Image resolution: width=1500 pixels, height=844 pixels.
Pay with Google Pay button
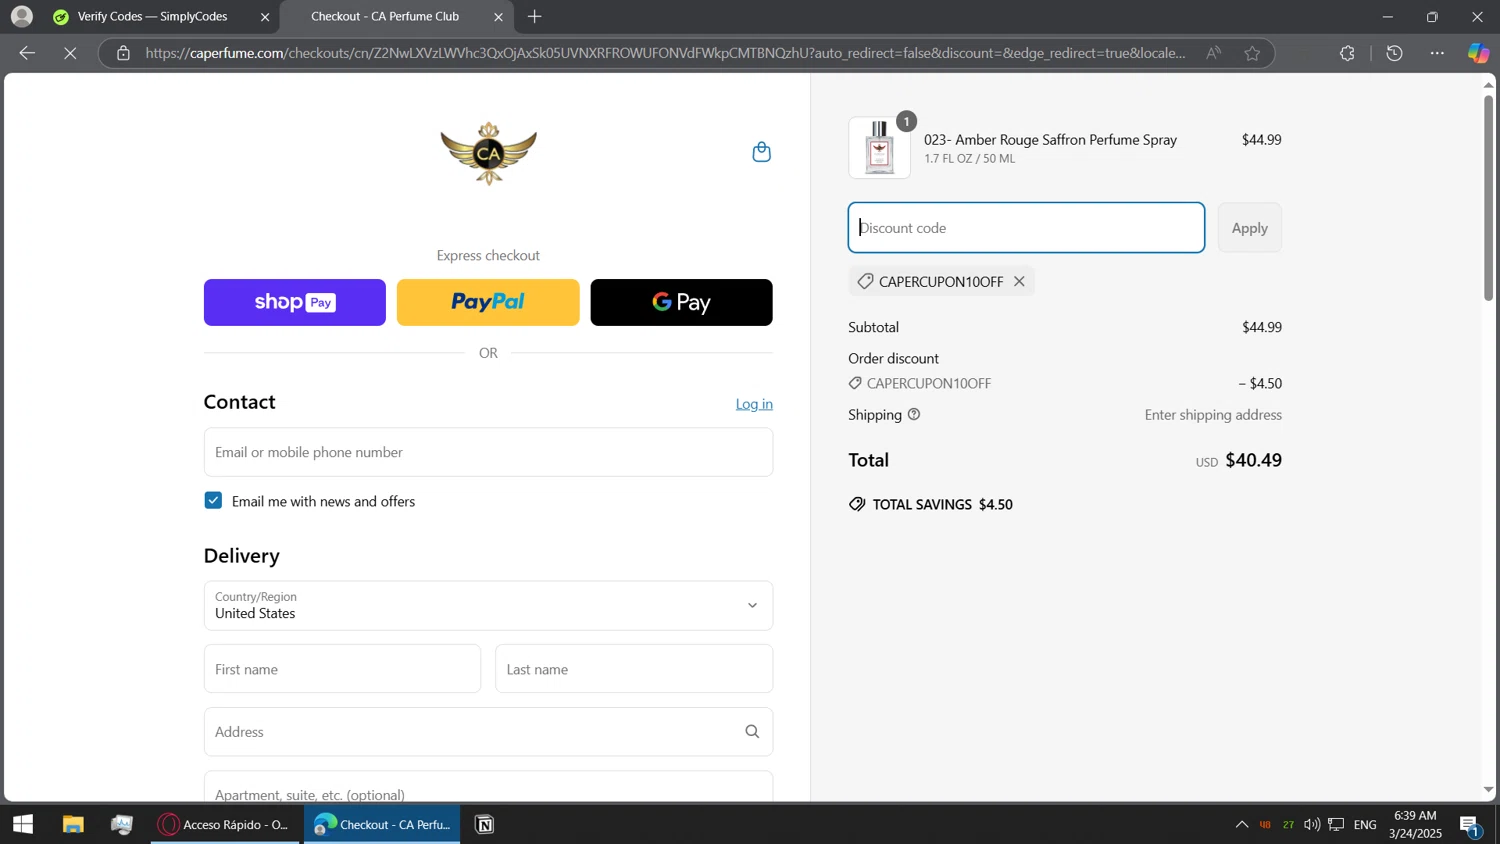click(x=681, y=302)
